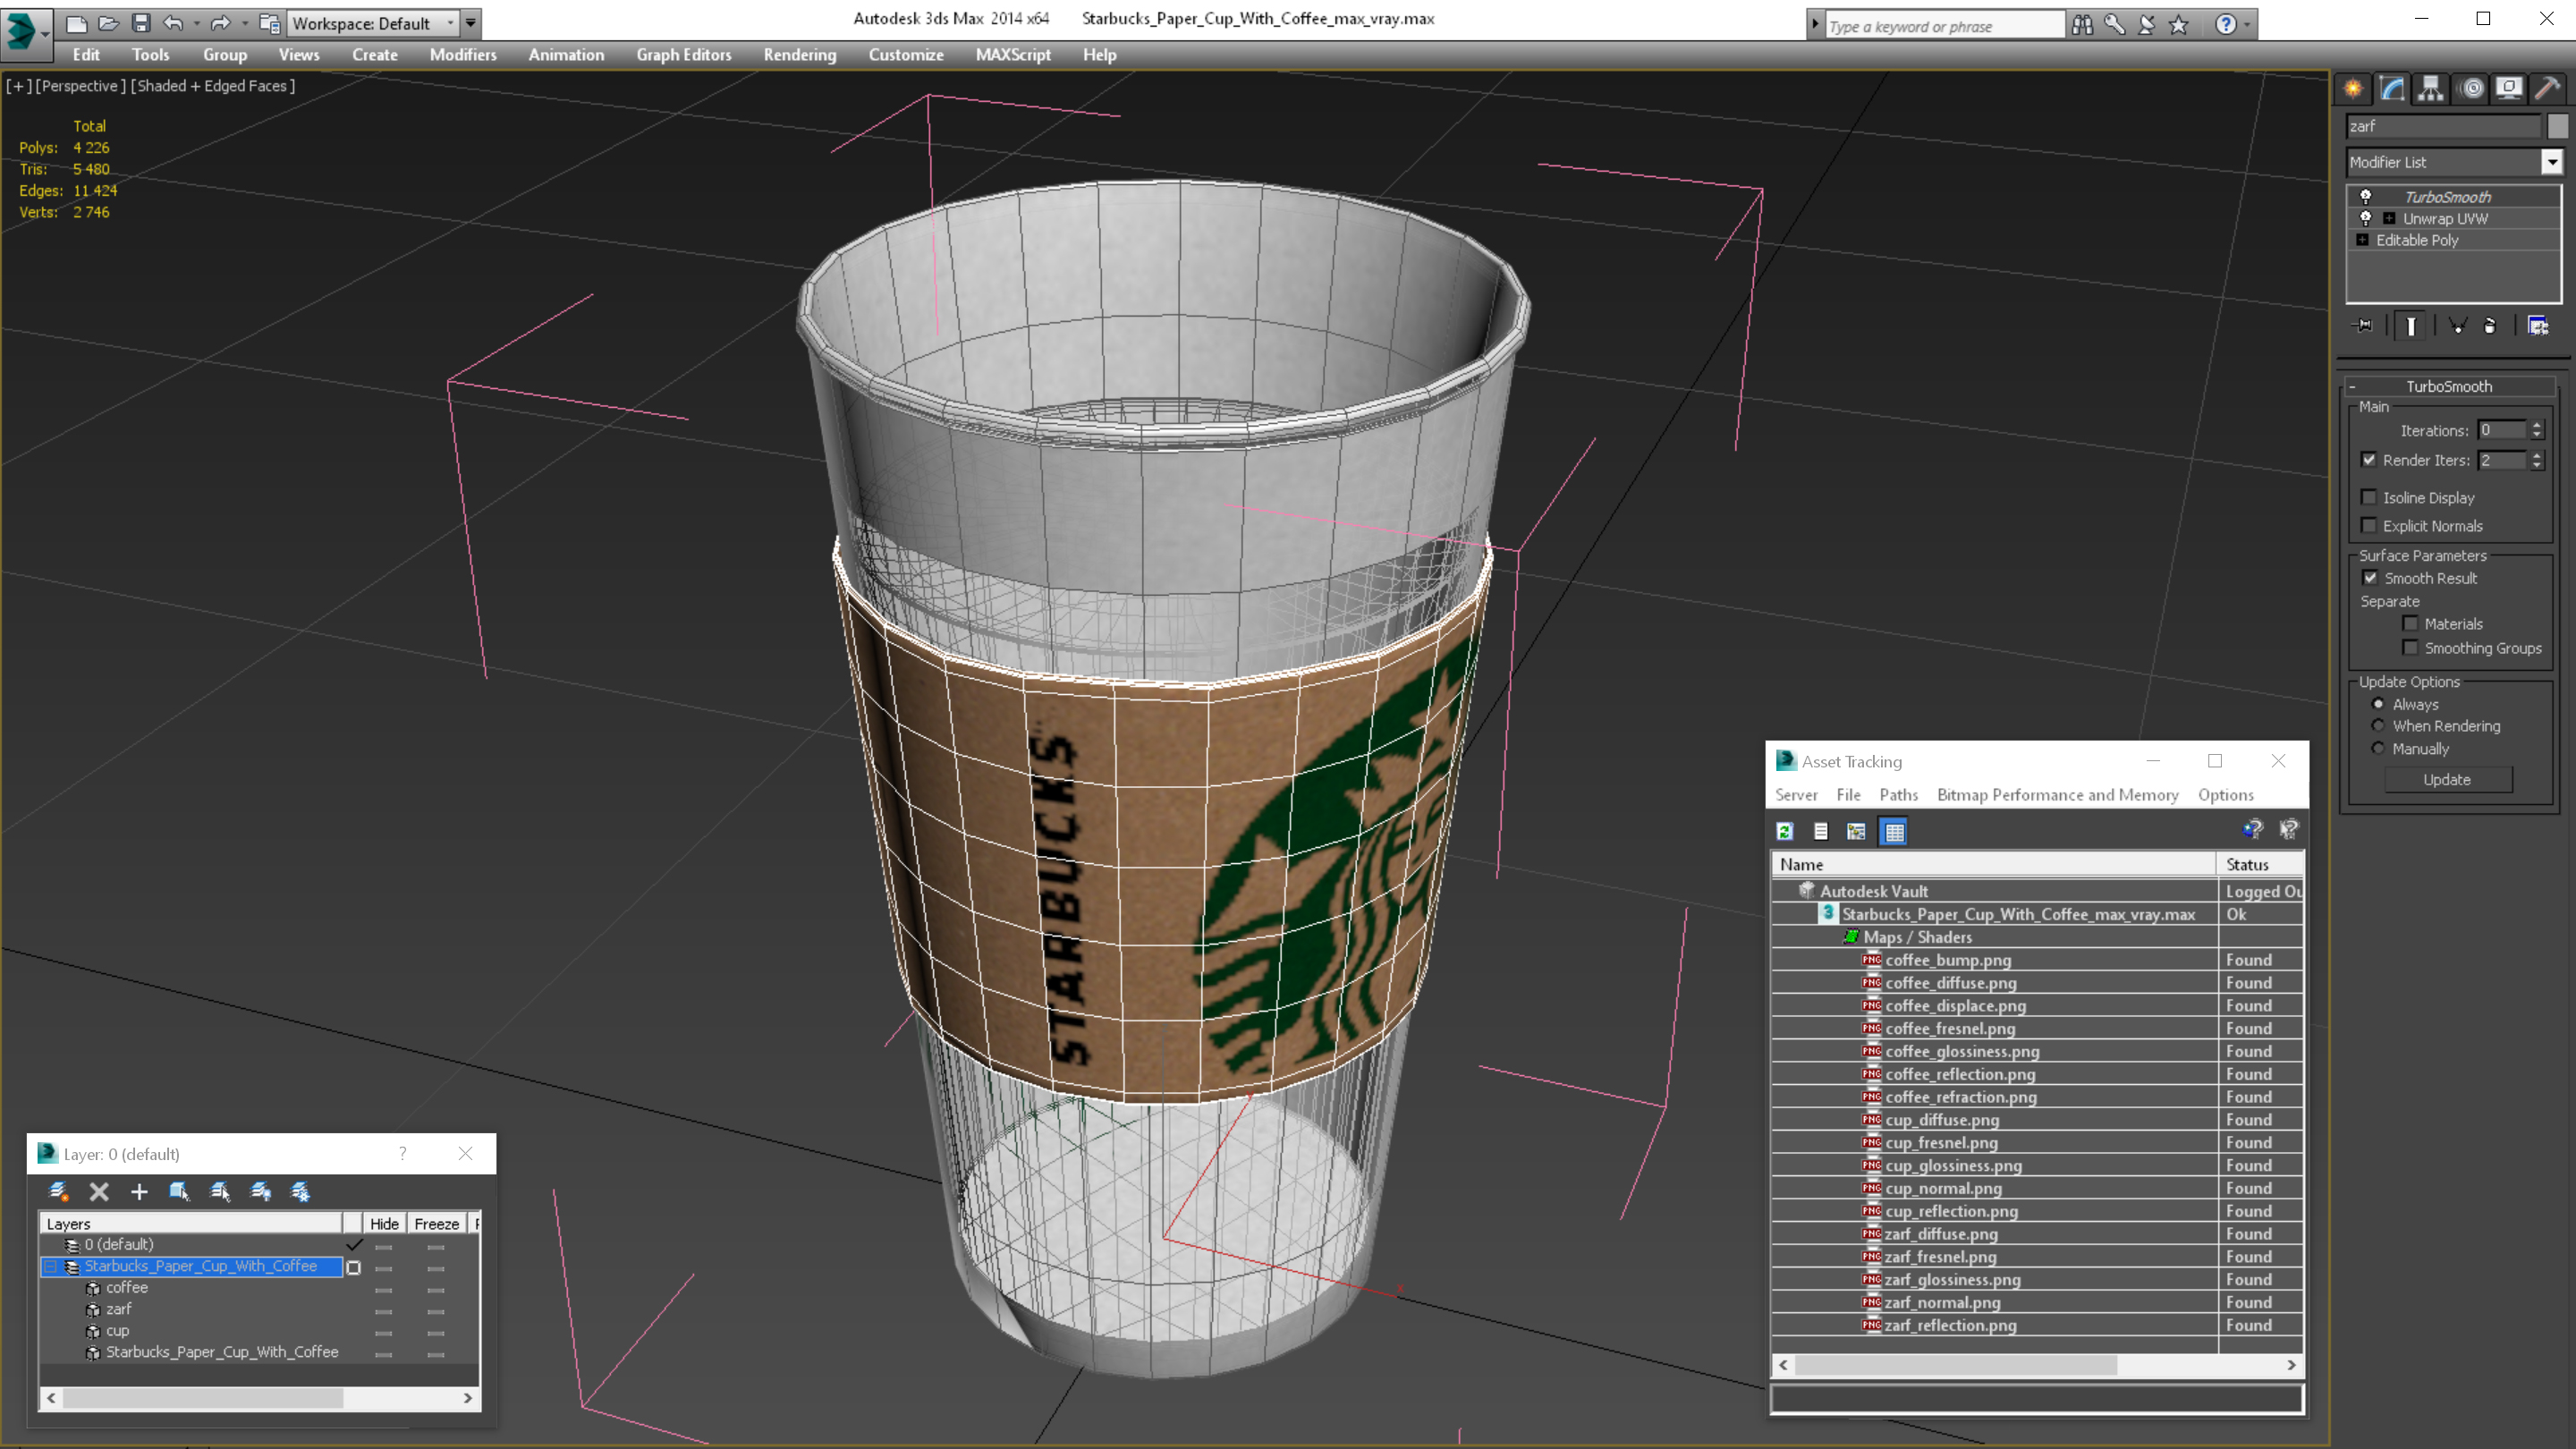Open the Paths menu in Asset Tracking
The width and height of the screenshot is (2576, 1449).
(x=1898, y=795)
